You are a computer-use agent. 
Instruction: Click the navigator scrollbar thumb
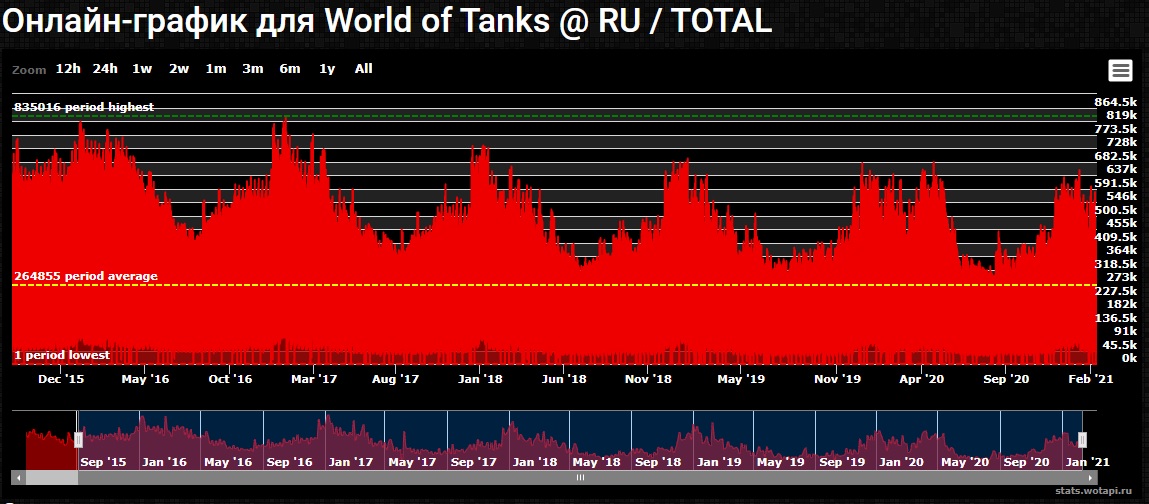tap(580, 478)
